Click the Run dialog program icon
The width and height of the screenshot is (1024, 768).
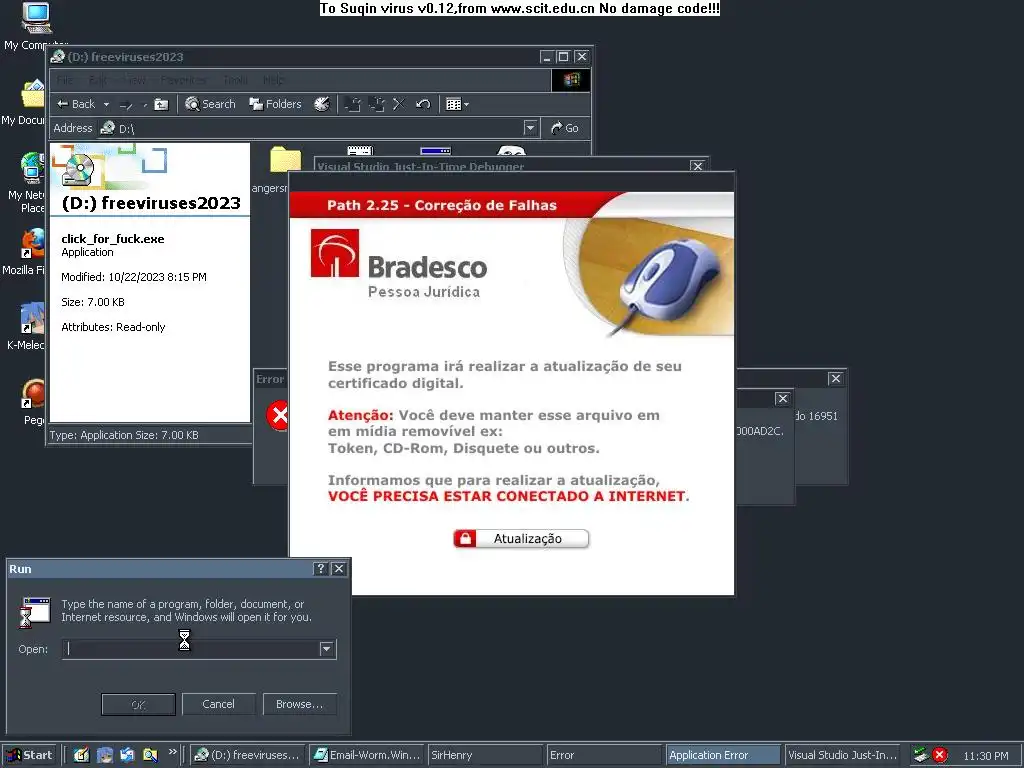[35, 612]
